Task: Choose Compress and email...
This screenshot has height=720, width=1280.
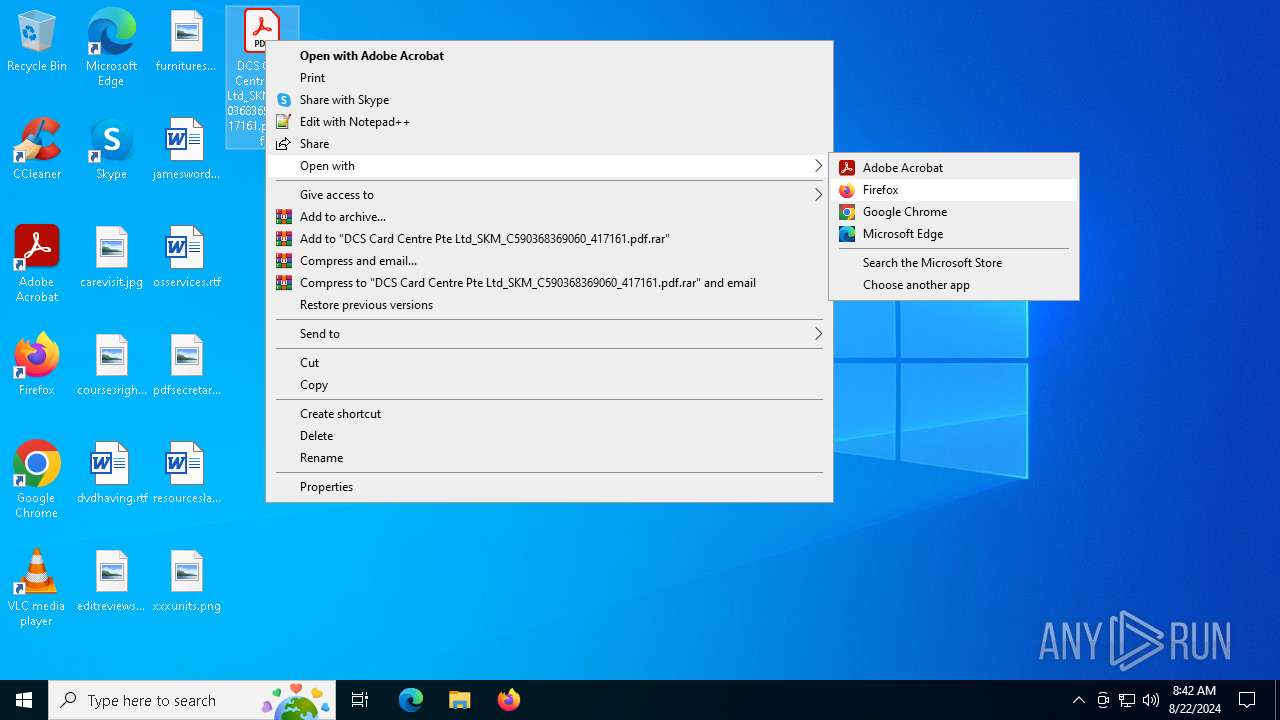Action: (x=549, y=261)
